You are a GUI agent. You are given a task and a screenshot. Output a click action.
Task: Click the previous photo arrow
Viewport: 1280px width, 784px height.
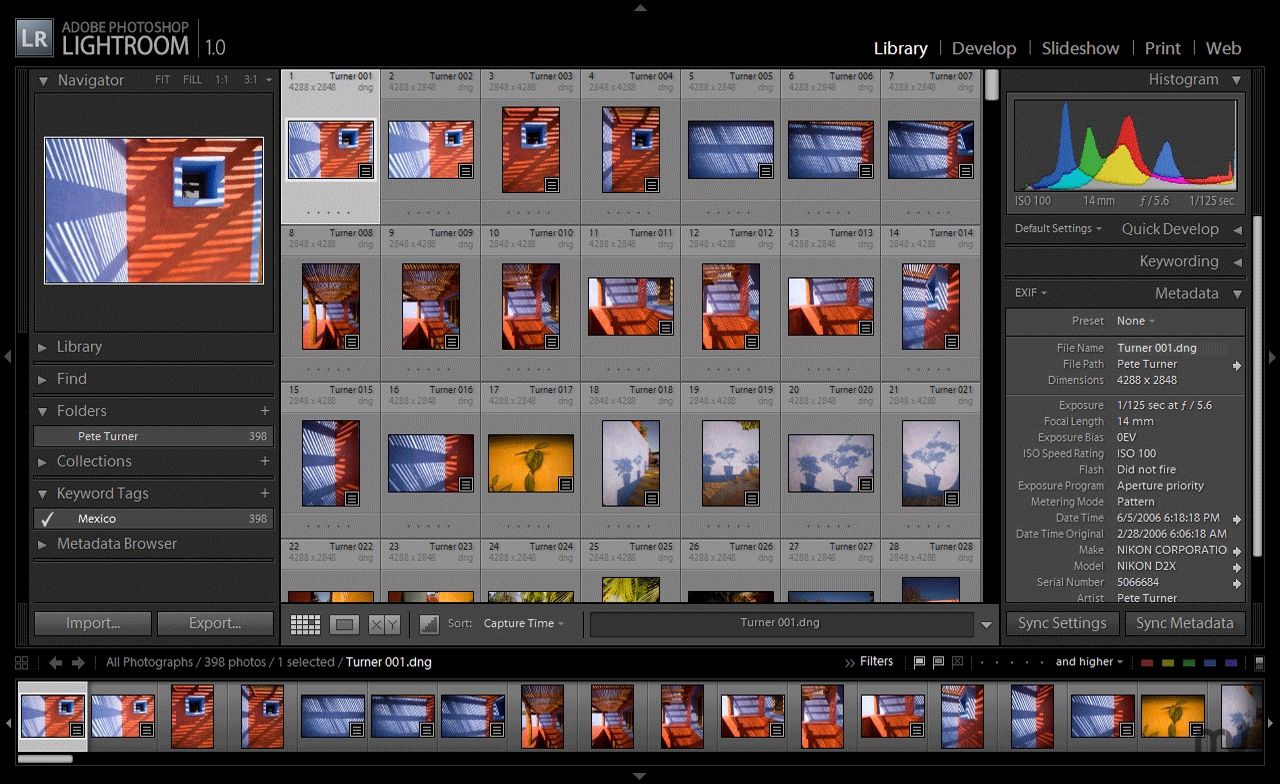tap(55, 662)
